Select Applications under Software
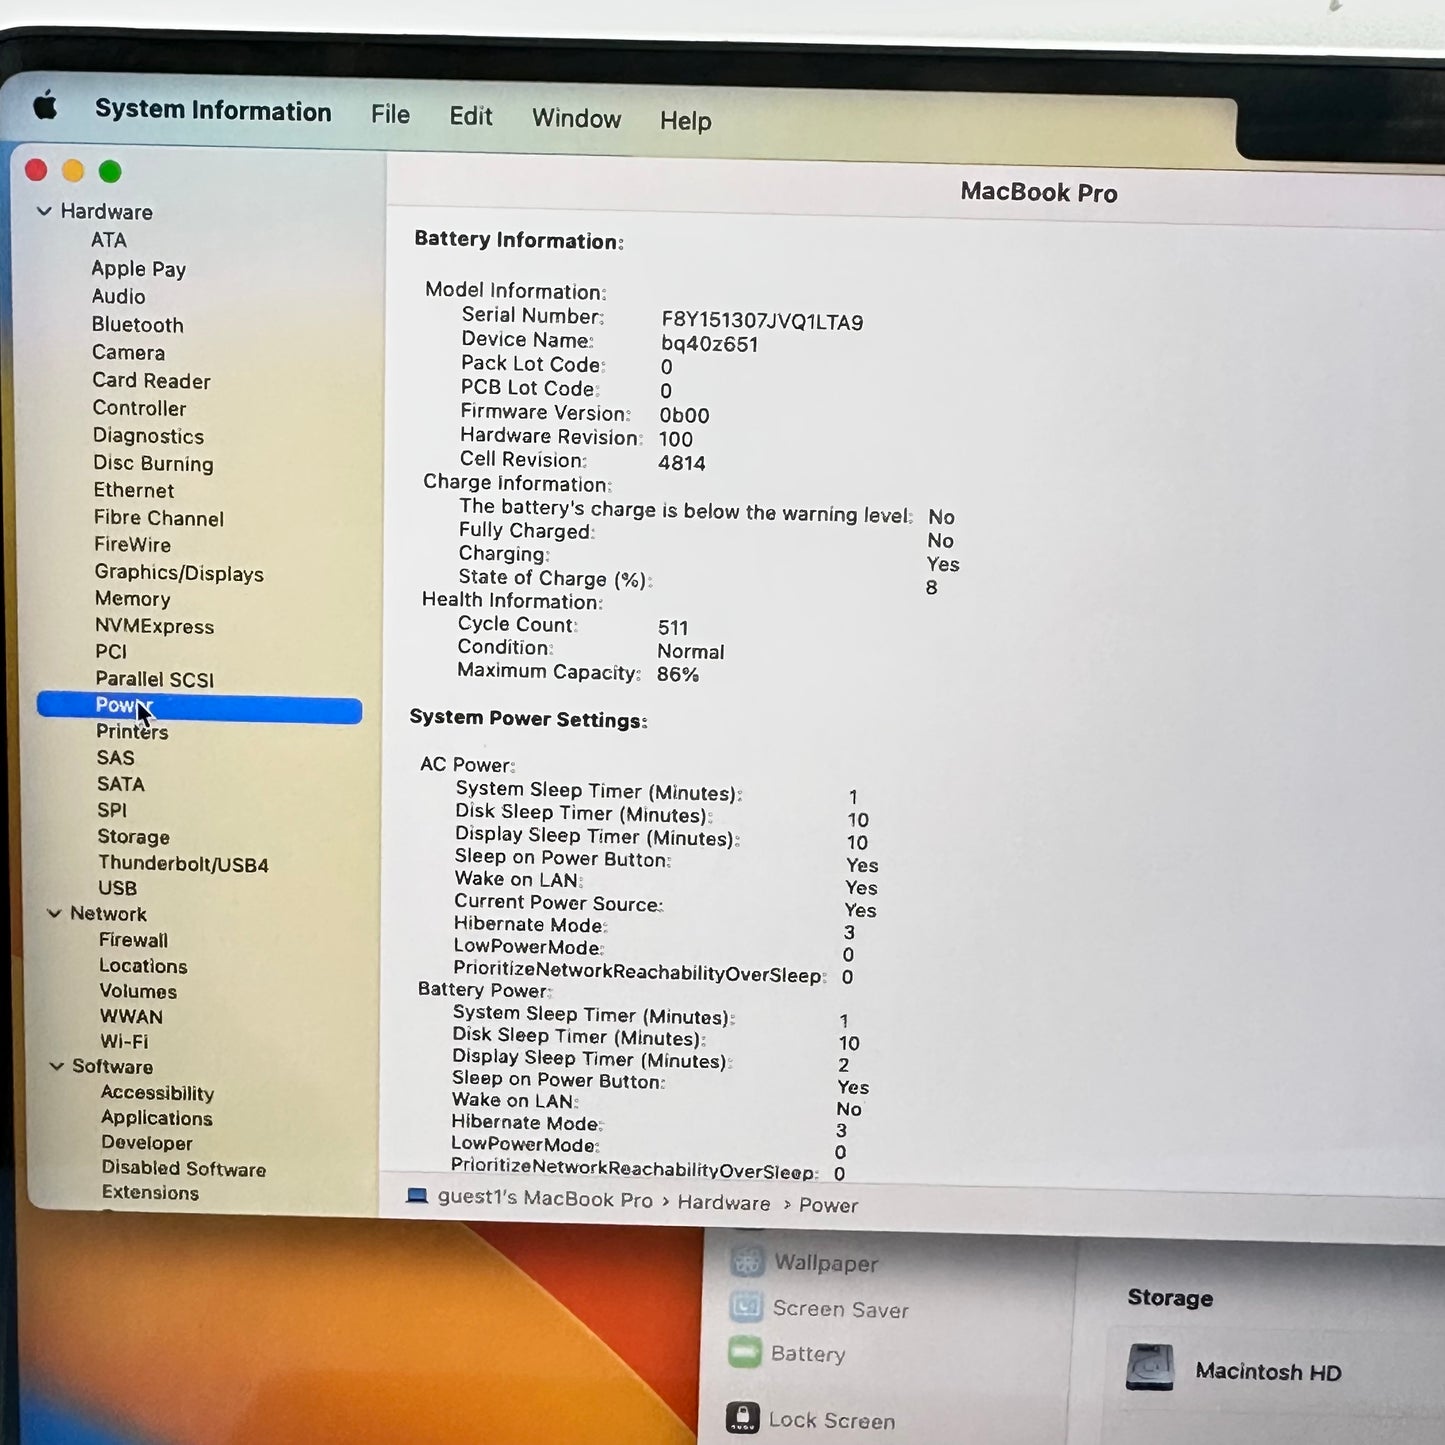This screenshot has width=1445, height=1445. (x=157, y=1118)
